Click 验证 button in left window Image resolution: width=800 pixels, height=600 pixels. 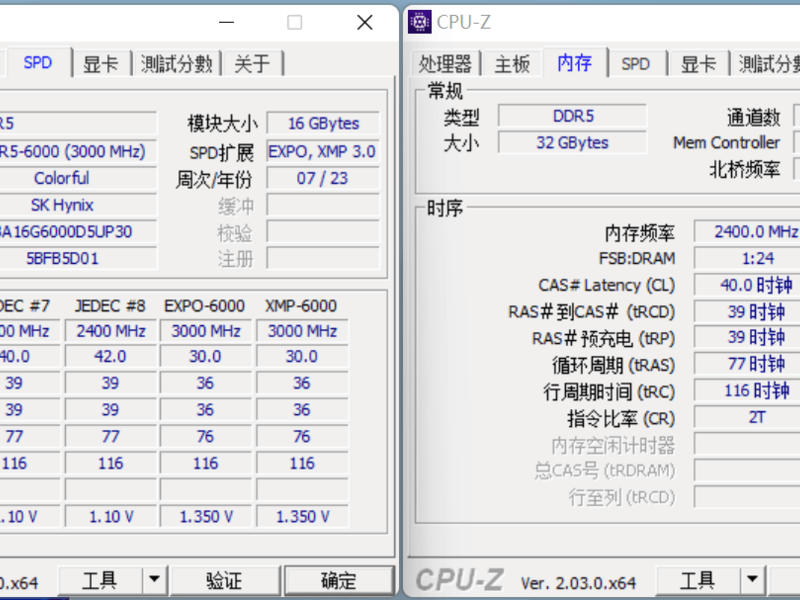click(224, 580)
